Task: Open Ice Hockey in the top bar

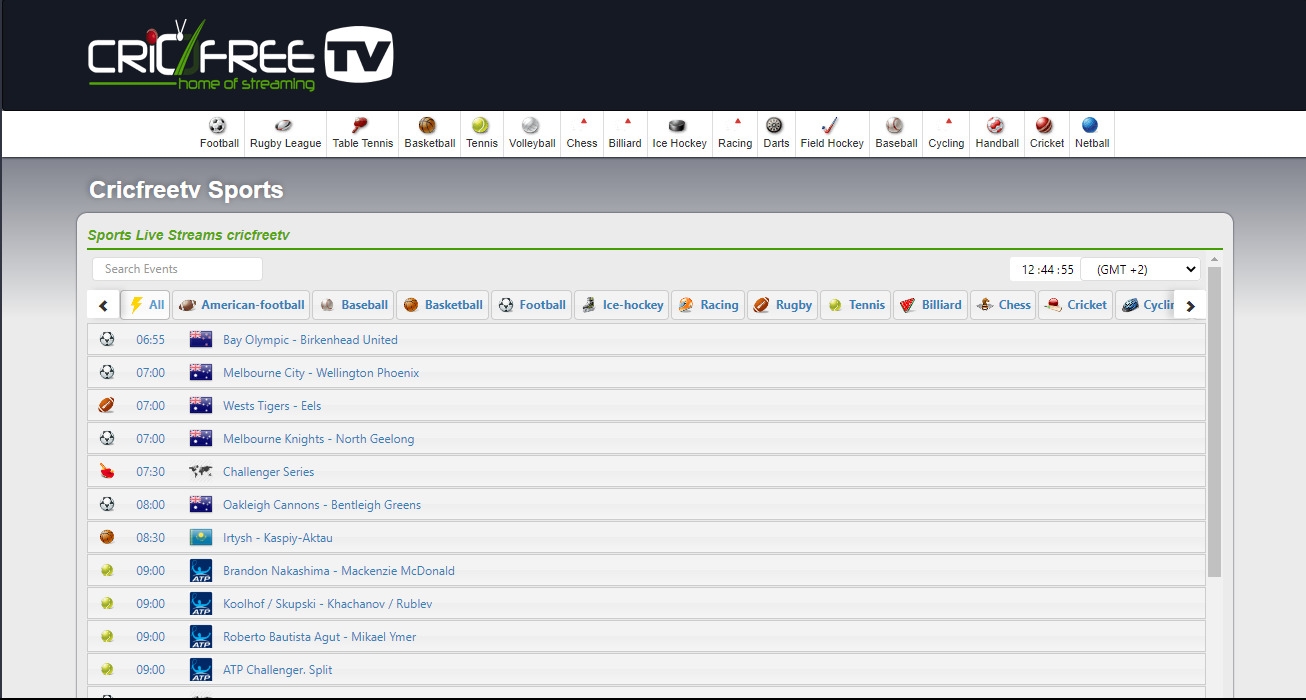Action: 679,134
